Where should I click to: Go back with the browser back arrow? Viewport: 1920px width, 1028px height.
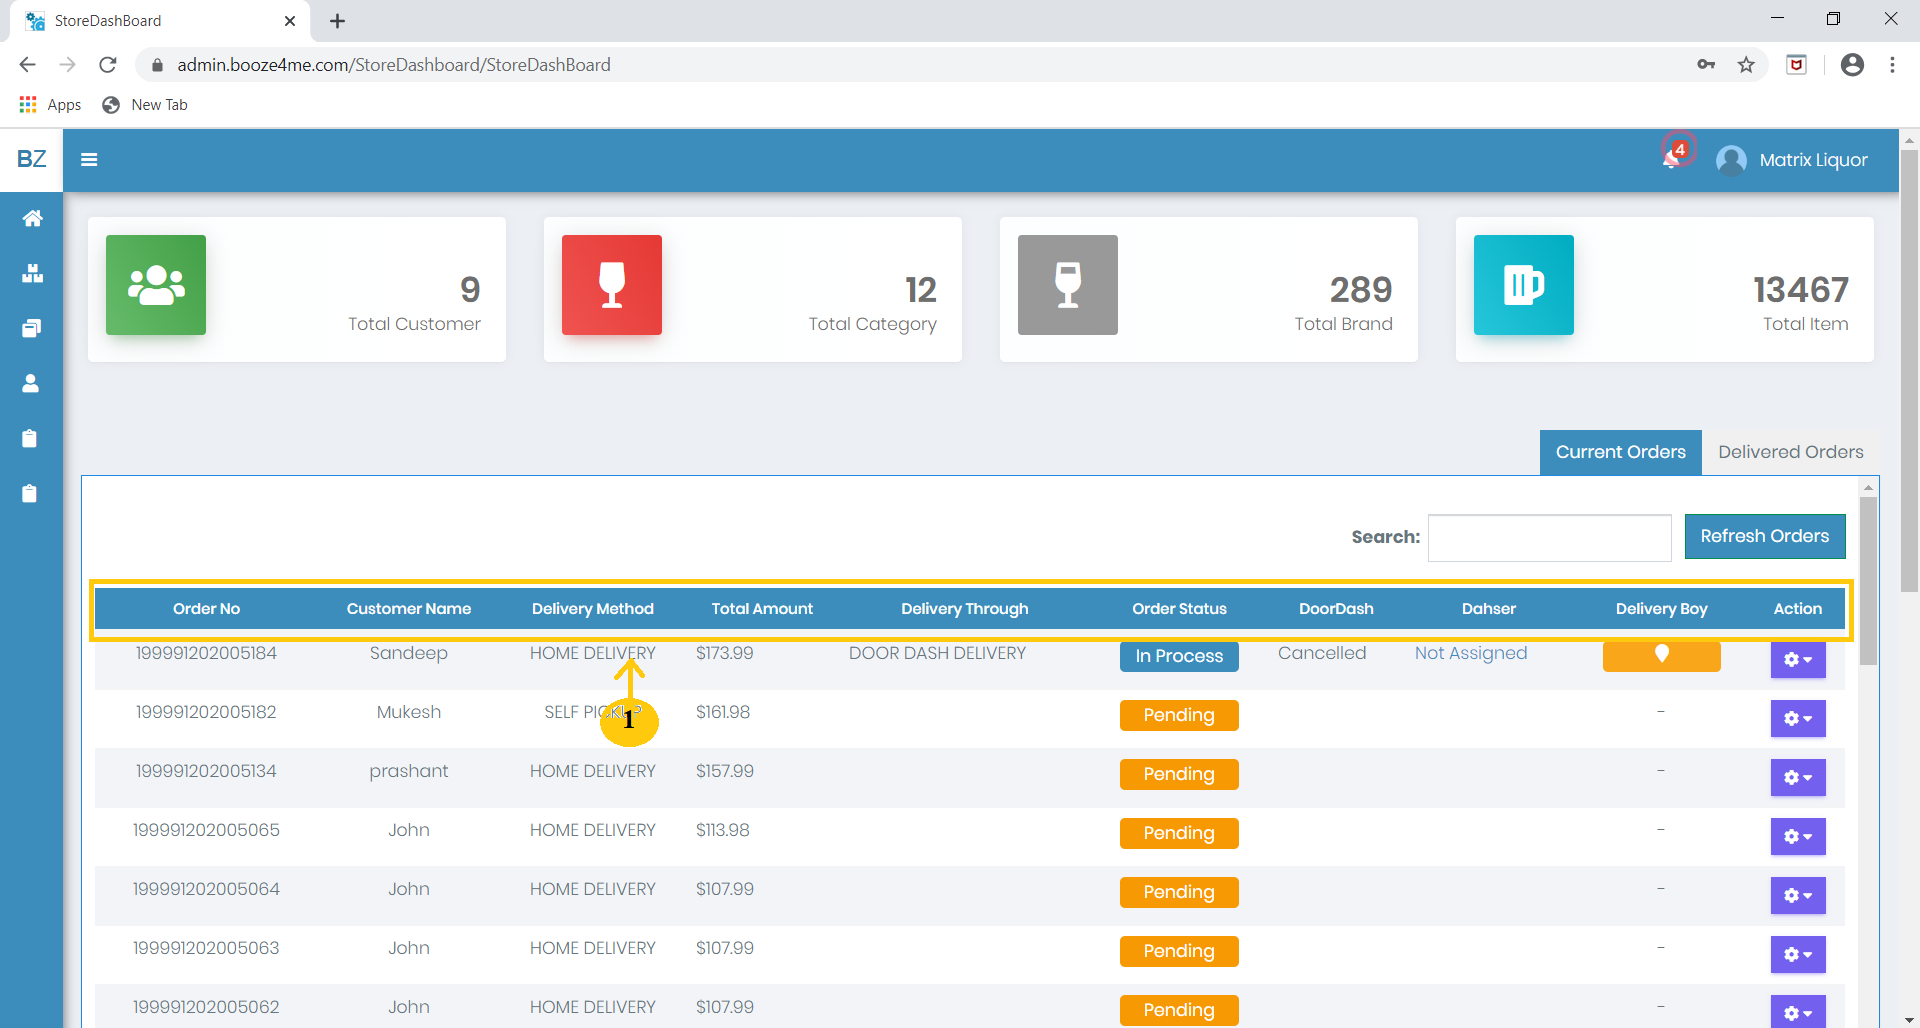click(27, 65)
